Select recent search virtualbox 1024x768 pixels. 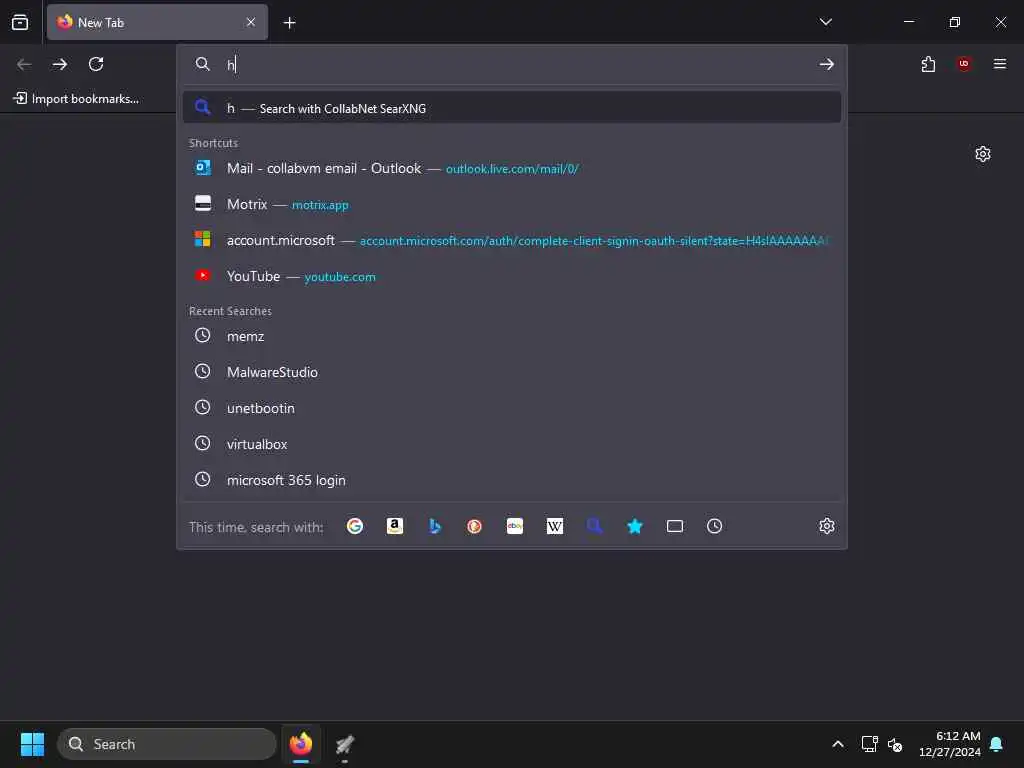tap(512, 444)
